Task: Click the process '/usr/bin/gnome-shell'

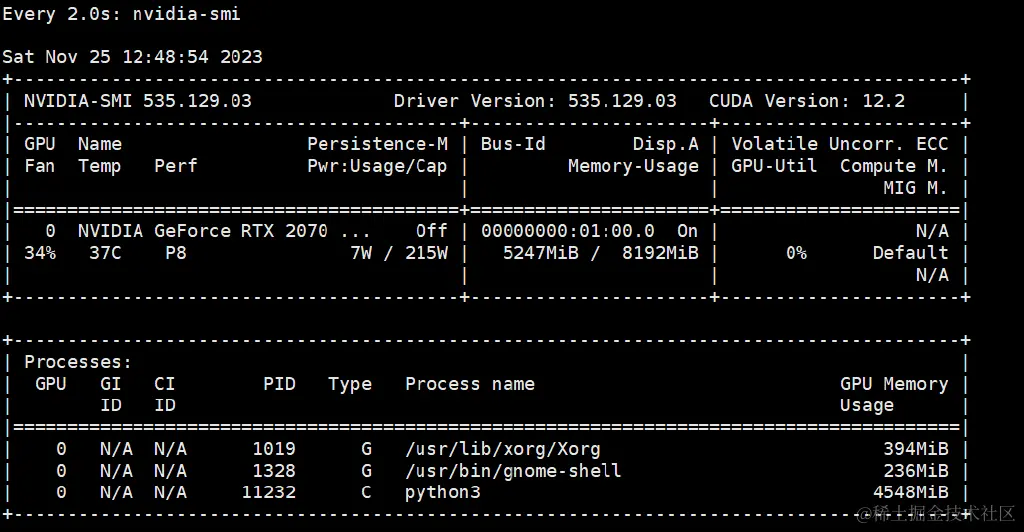Action: click(x=513, y=471)
